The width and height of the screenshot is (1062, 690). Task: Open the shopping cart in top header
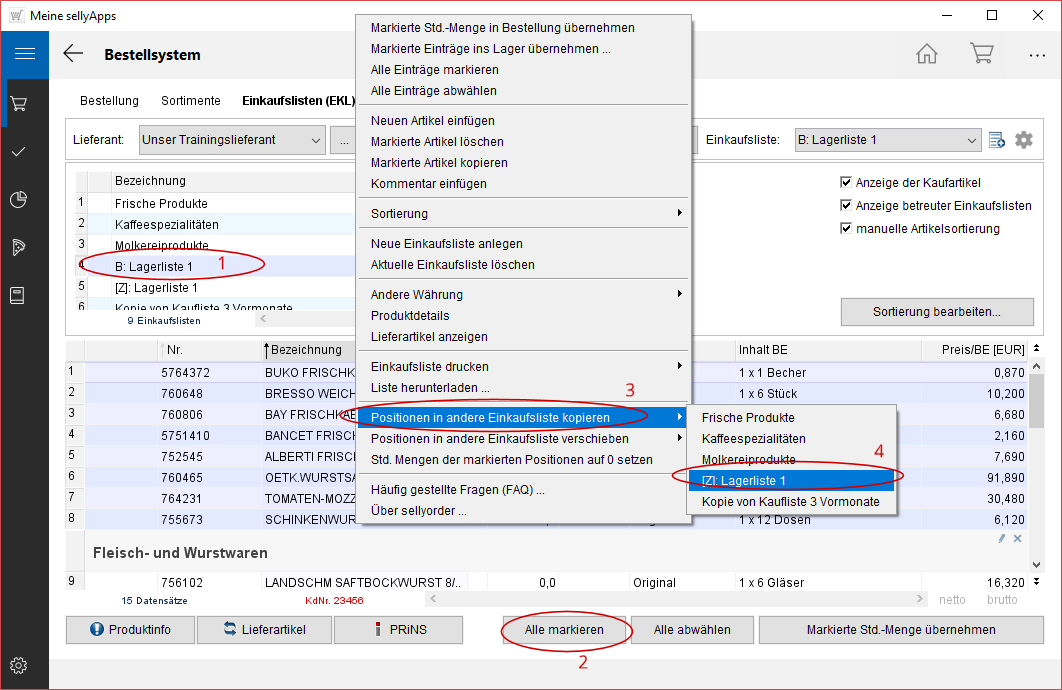coord(981,54)
